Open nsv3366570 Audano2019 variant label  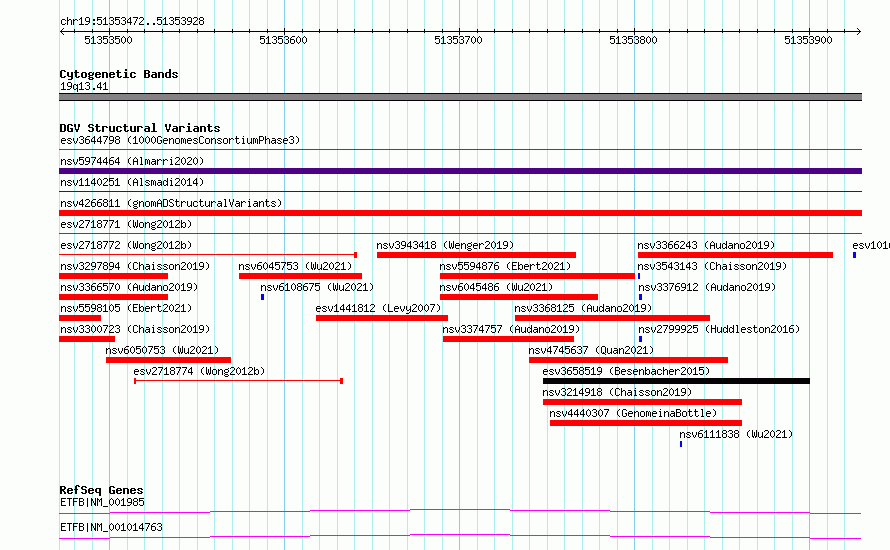pyautogui.click(x=129, y=287)
